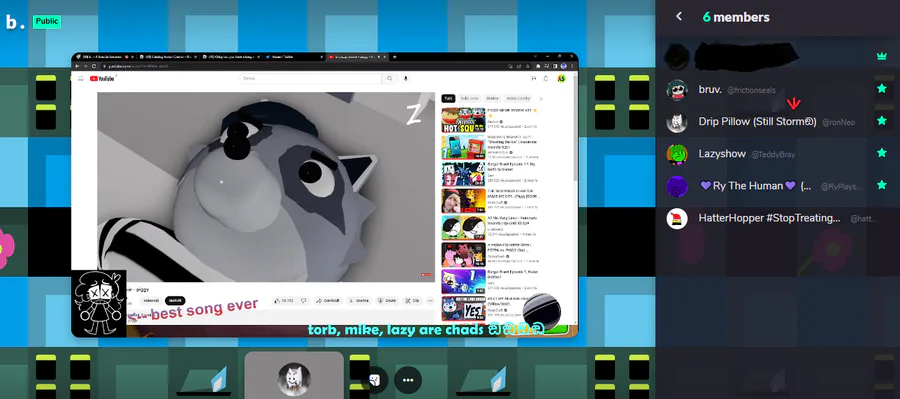
Task: Open the redacted member's avatar
Action: (677, 56)
